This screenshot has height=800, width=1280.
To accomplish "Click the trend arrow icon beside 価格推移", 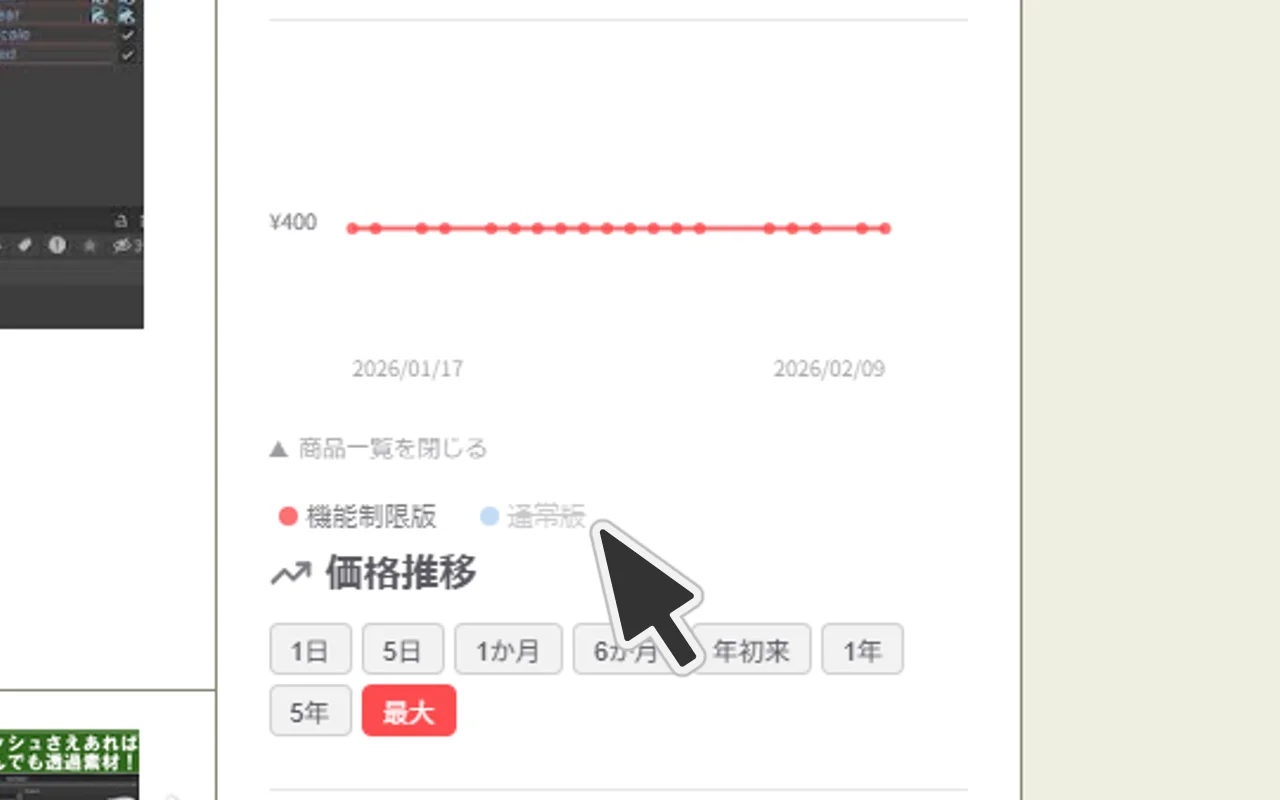I will pyautogui.click(x=290, y=574).
